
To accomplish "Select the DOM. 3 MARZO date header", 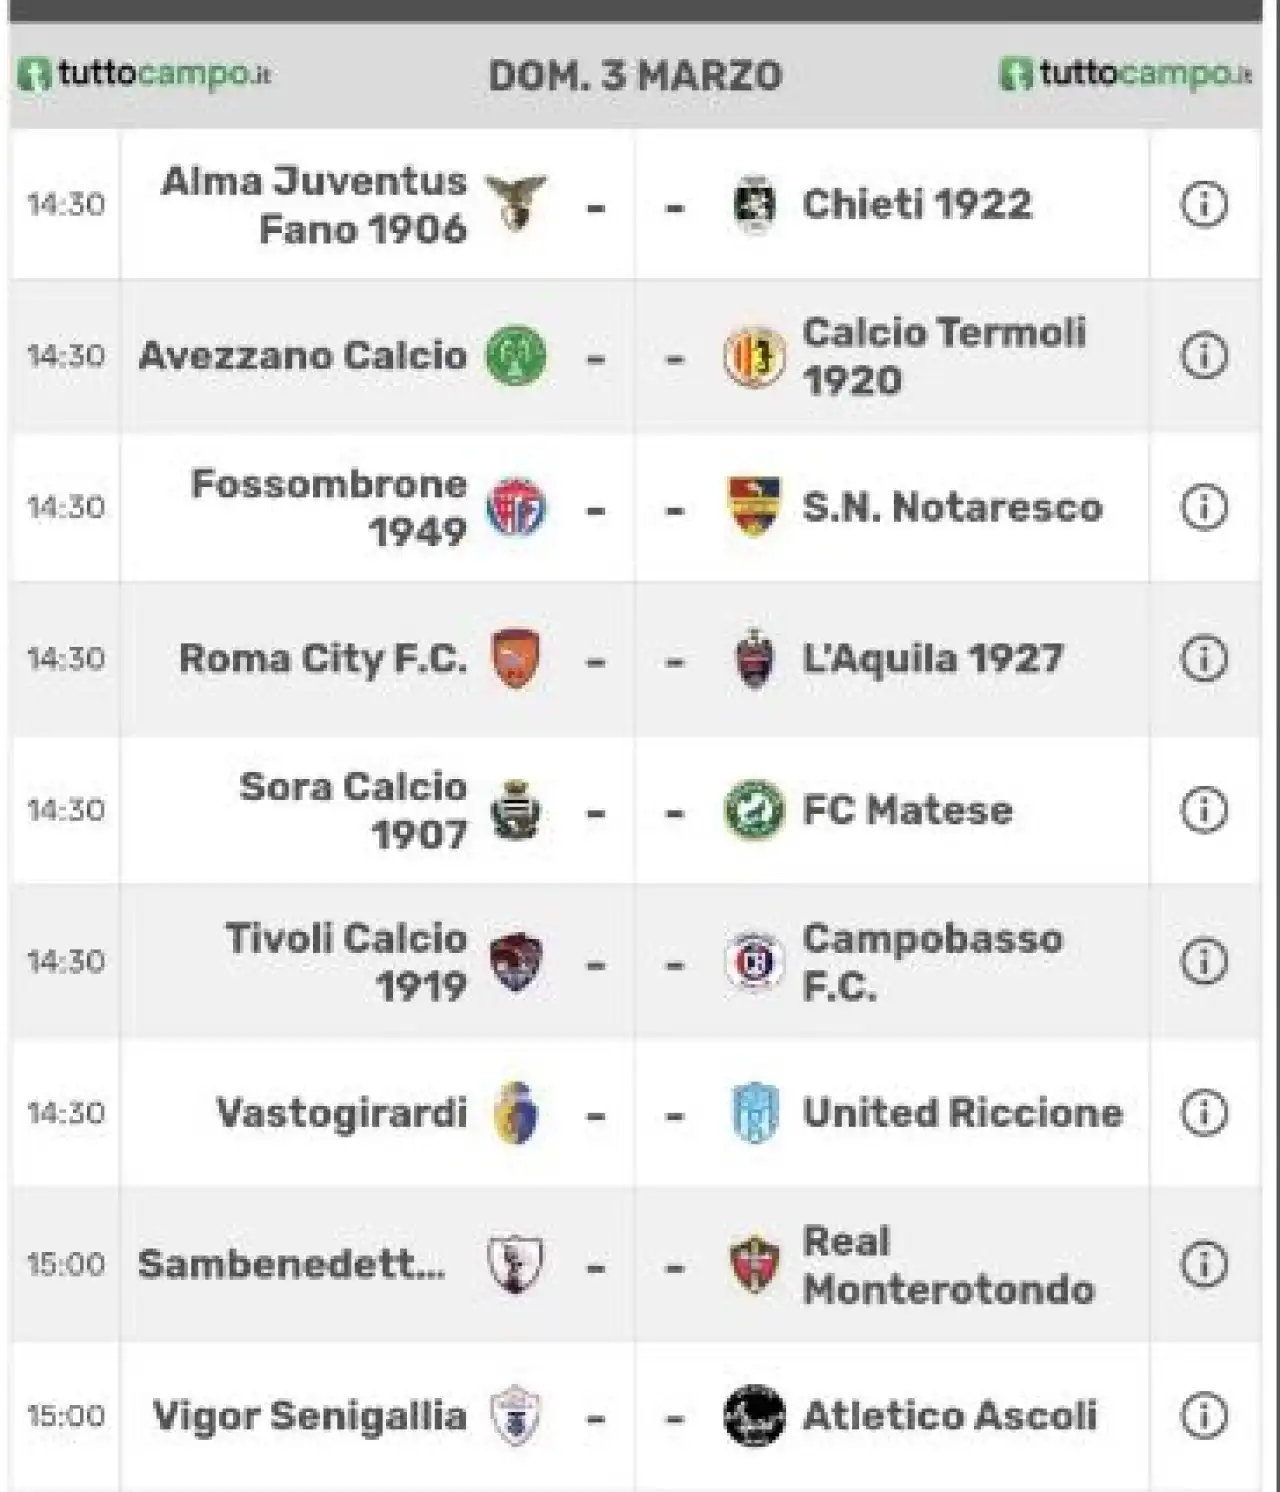I will pos(635,76).
